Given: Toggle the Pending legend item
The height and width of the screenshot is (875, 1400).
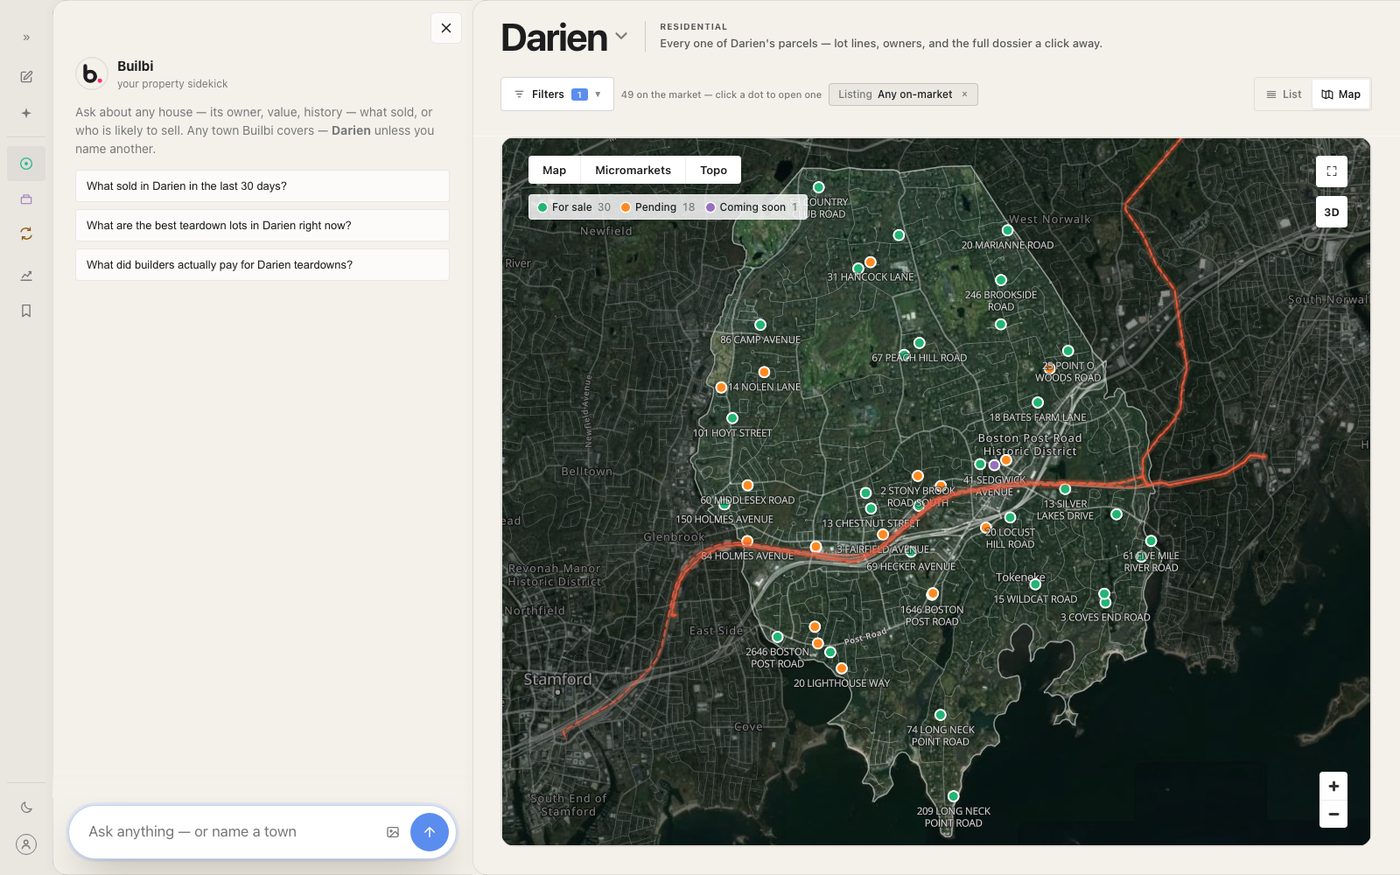Looking at the screenshot, I should point(657,207).
